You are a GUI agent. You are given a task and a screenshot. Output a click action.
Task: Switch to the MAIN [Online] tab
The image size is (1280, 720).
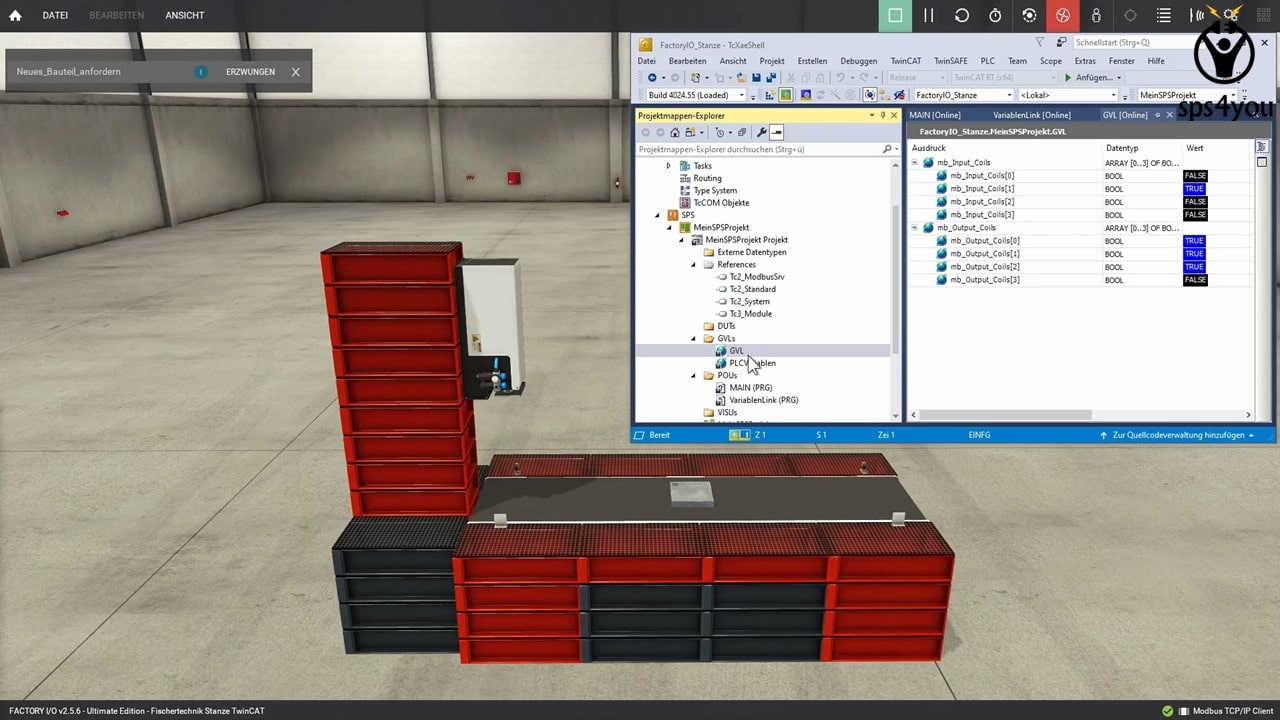pyautogui.click(x=935, y=115)
